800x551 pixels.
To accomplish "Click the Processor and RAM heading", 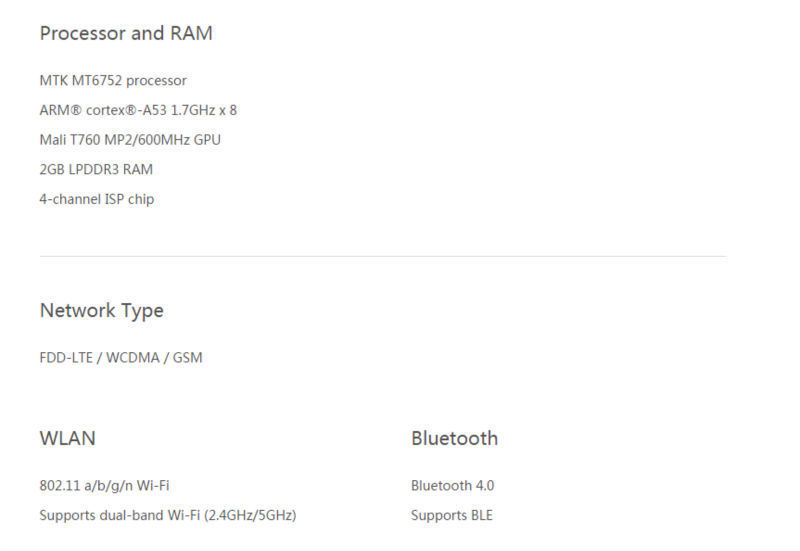I will click(x=126, y=33).
